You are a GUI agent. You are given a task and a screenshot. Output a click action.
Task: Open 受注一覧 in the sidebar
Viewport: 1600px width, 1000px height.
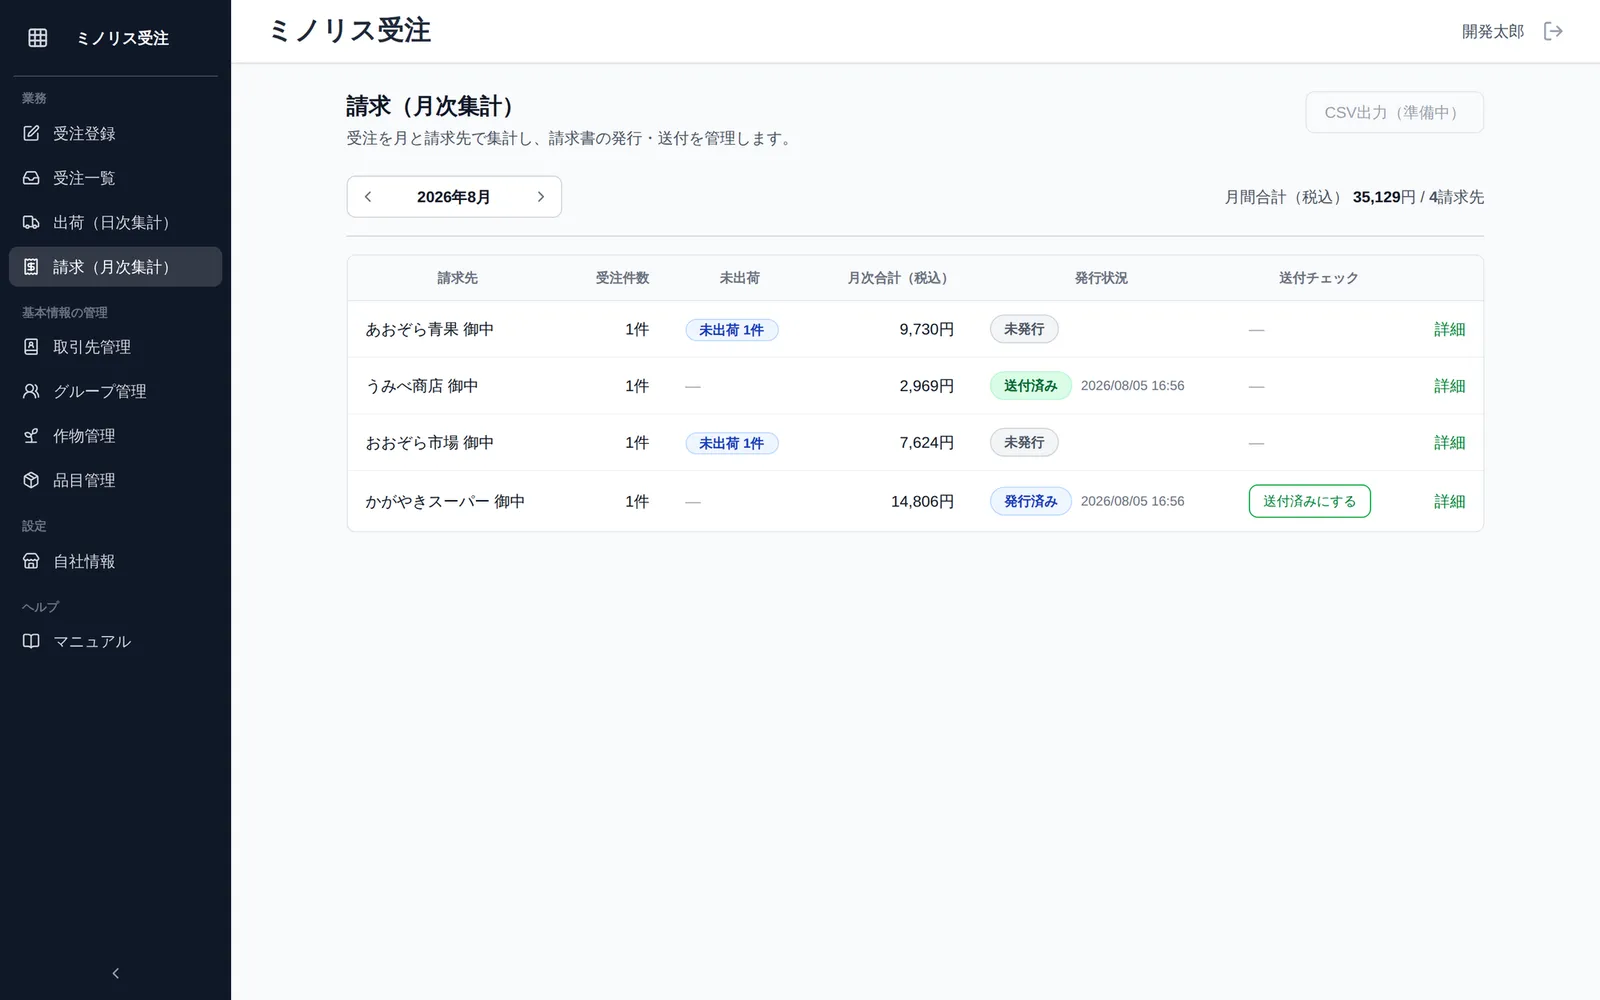click(x=115, y=178)
